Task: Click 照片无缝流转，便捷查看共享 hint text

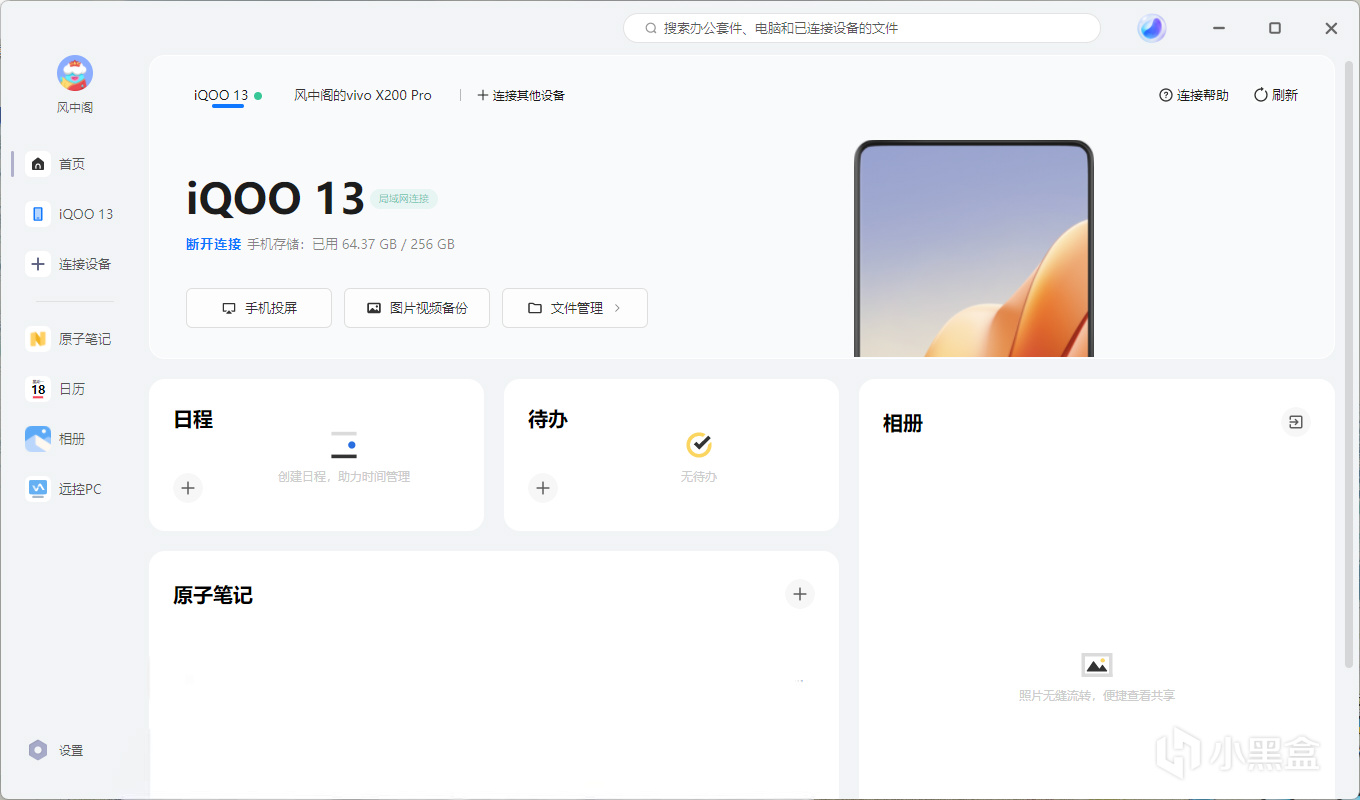Action: point(1097,695)
